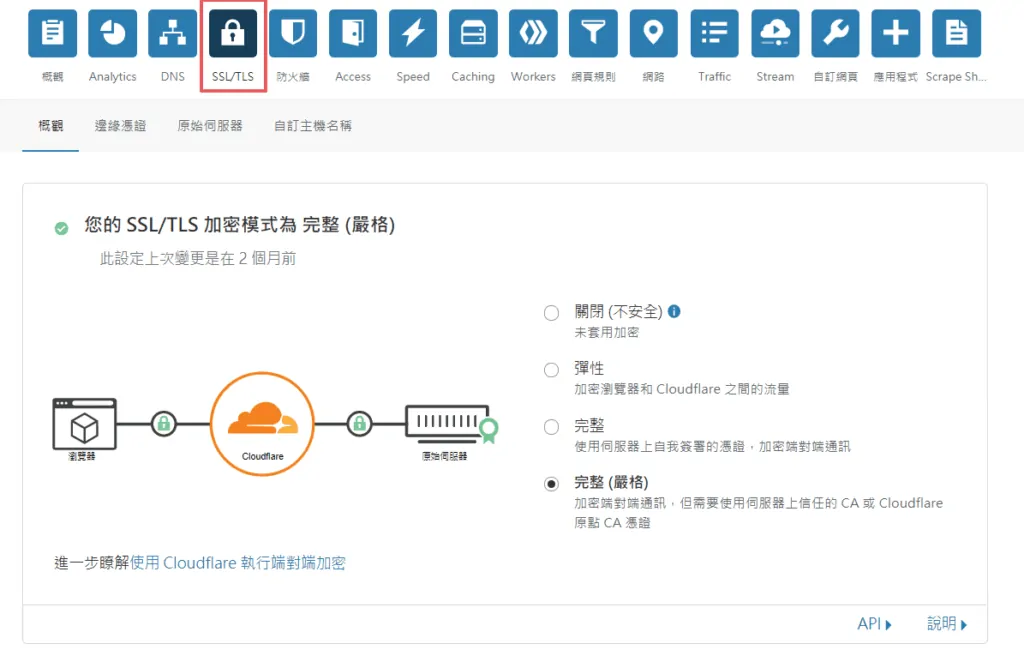
Task: Click the info icon beside 關閉 (不安全)
Action: coord(674,312)
